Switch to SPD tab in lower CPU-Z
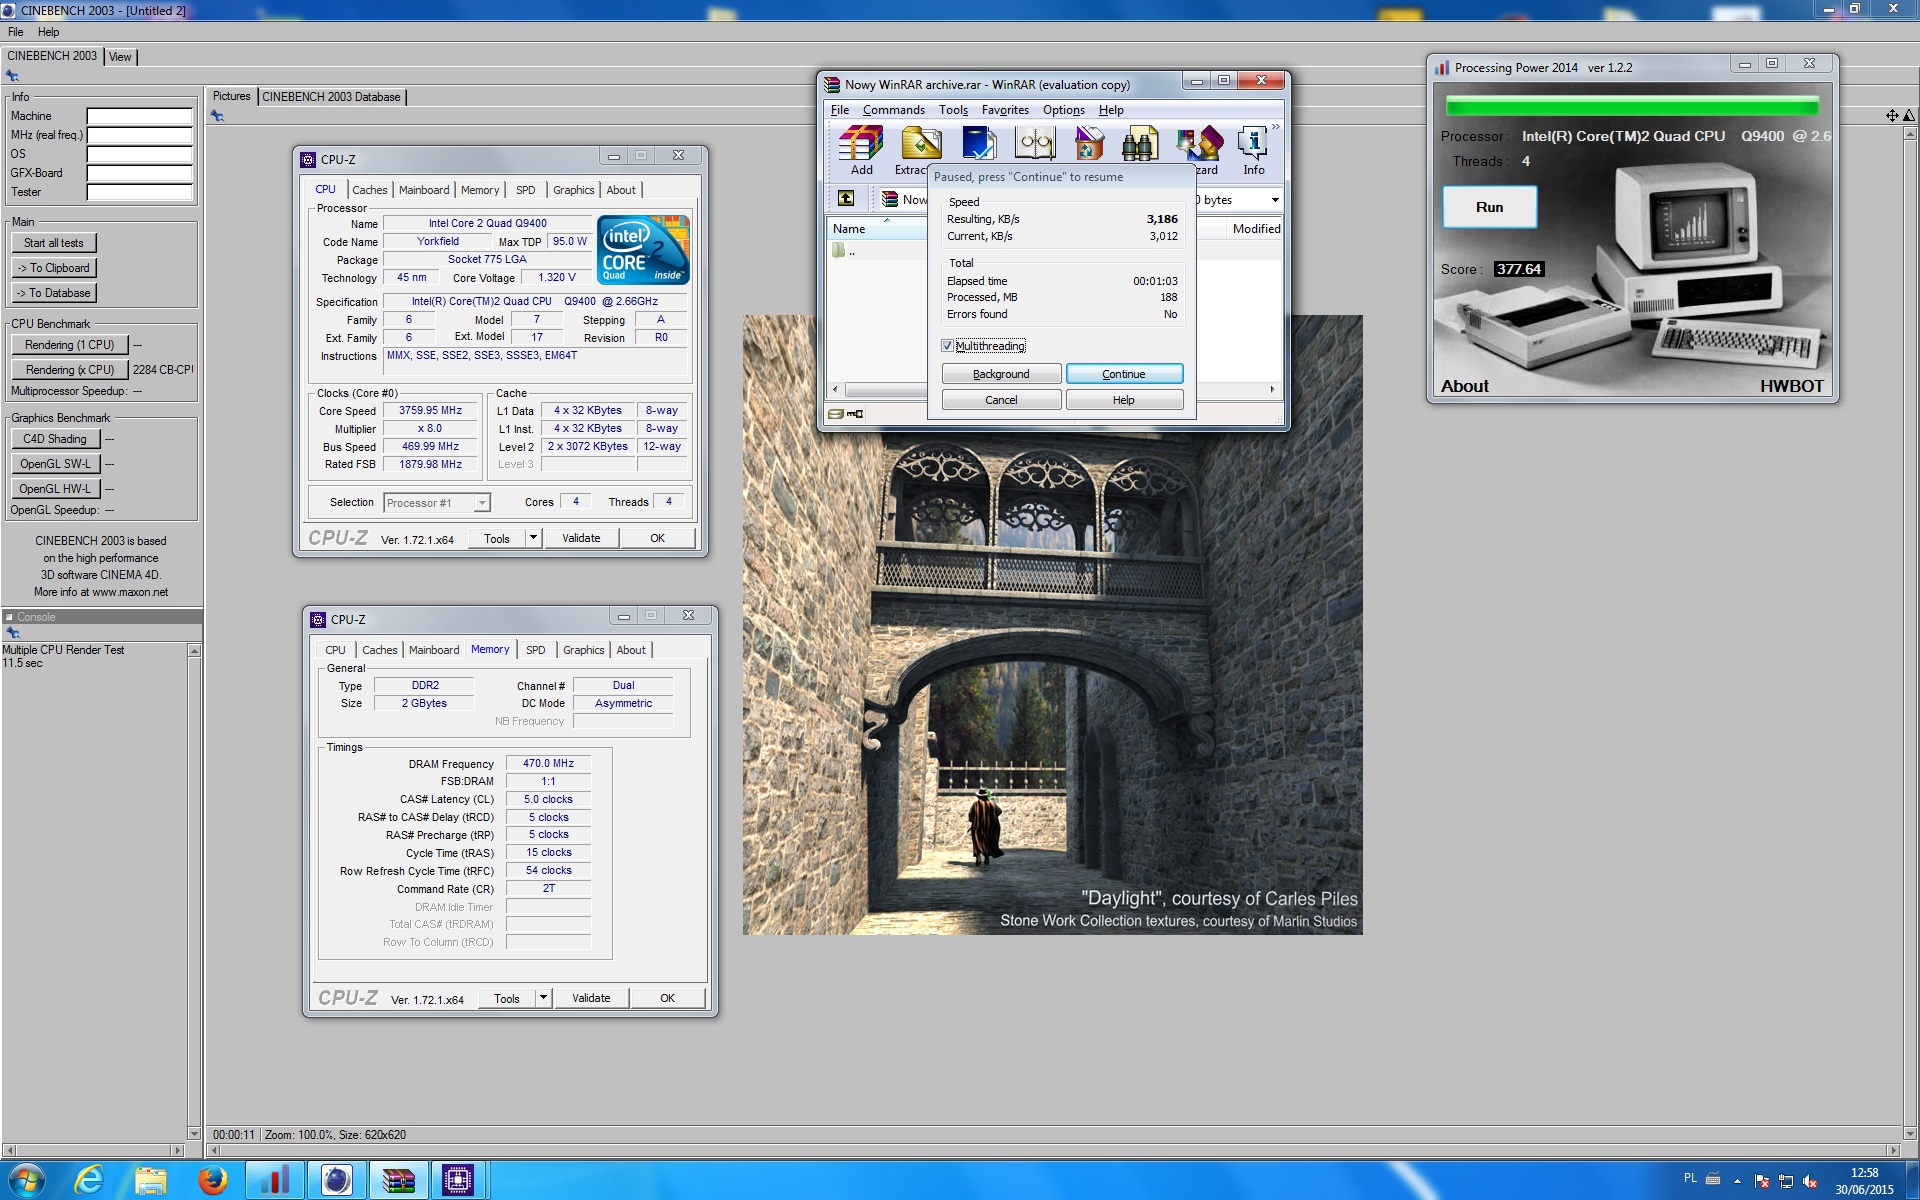Screen dimensions: 1920x1200 pos(536,650)
